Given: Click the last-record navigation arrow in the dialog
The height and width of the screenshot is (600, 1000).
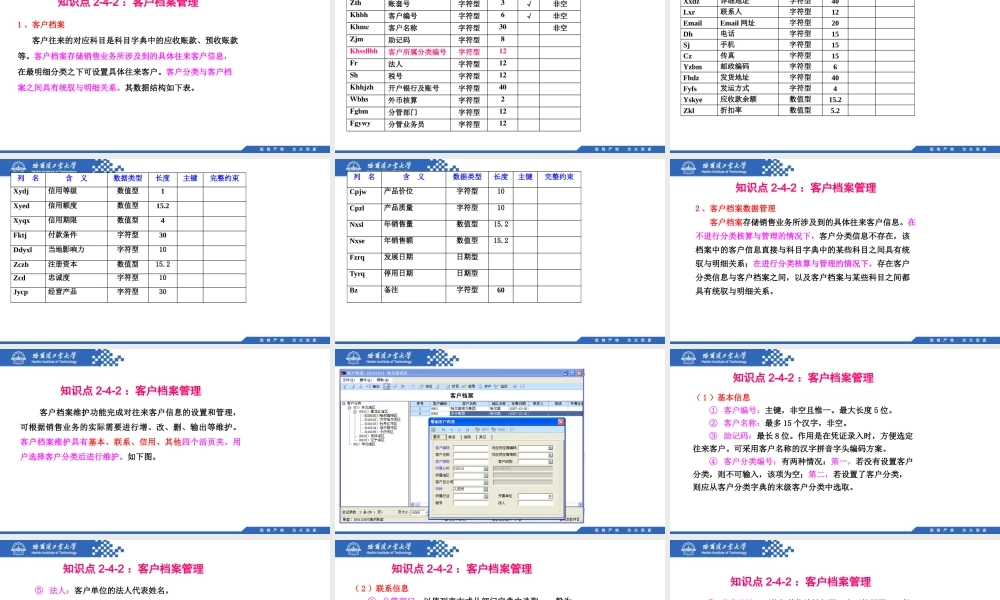Looking at the screenshot, I should (x=467, y=429).
